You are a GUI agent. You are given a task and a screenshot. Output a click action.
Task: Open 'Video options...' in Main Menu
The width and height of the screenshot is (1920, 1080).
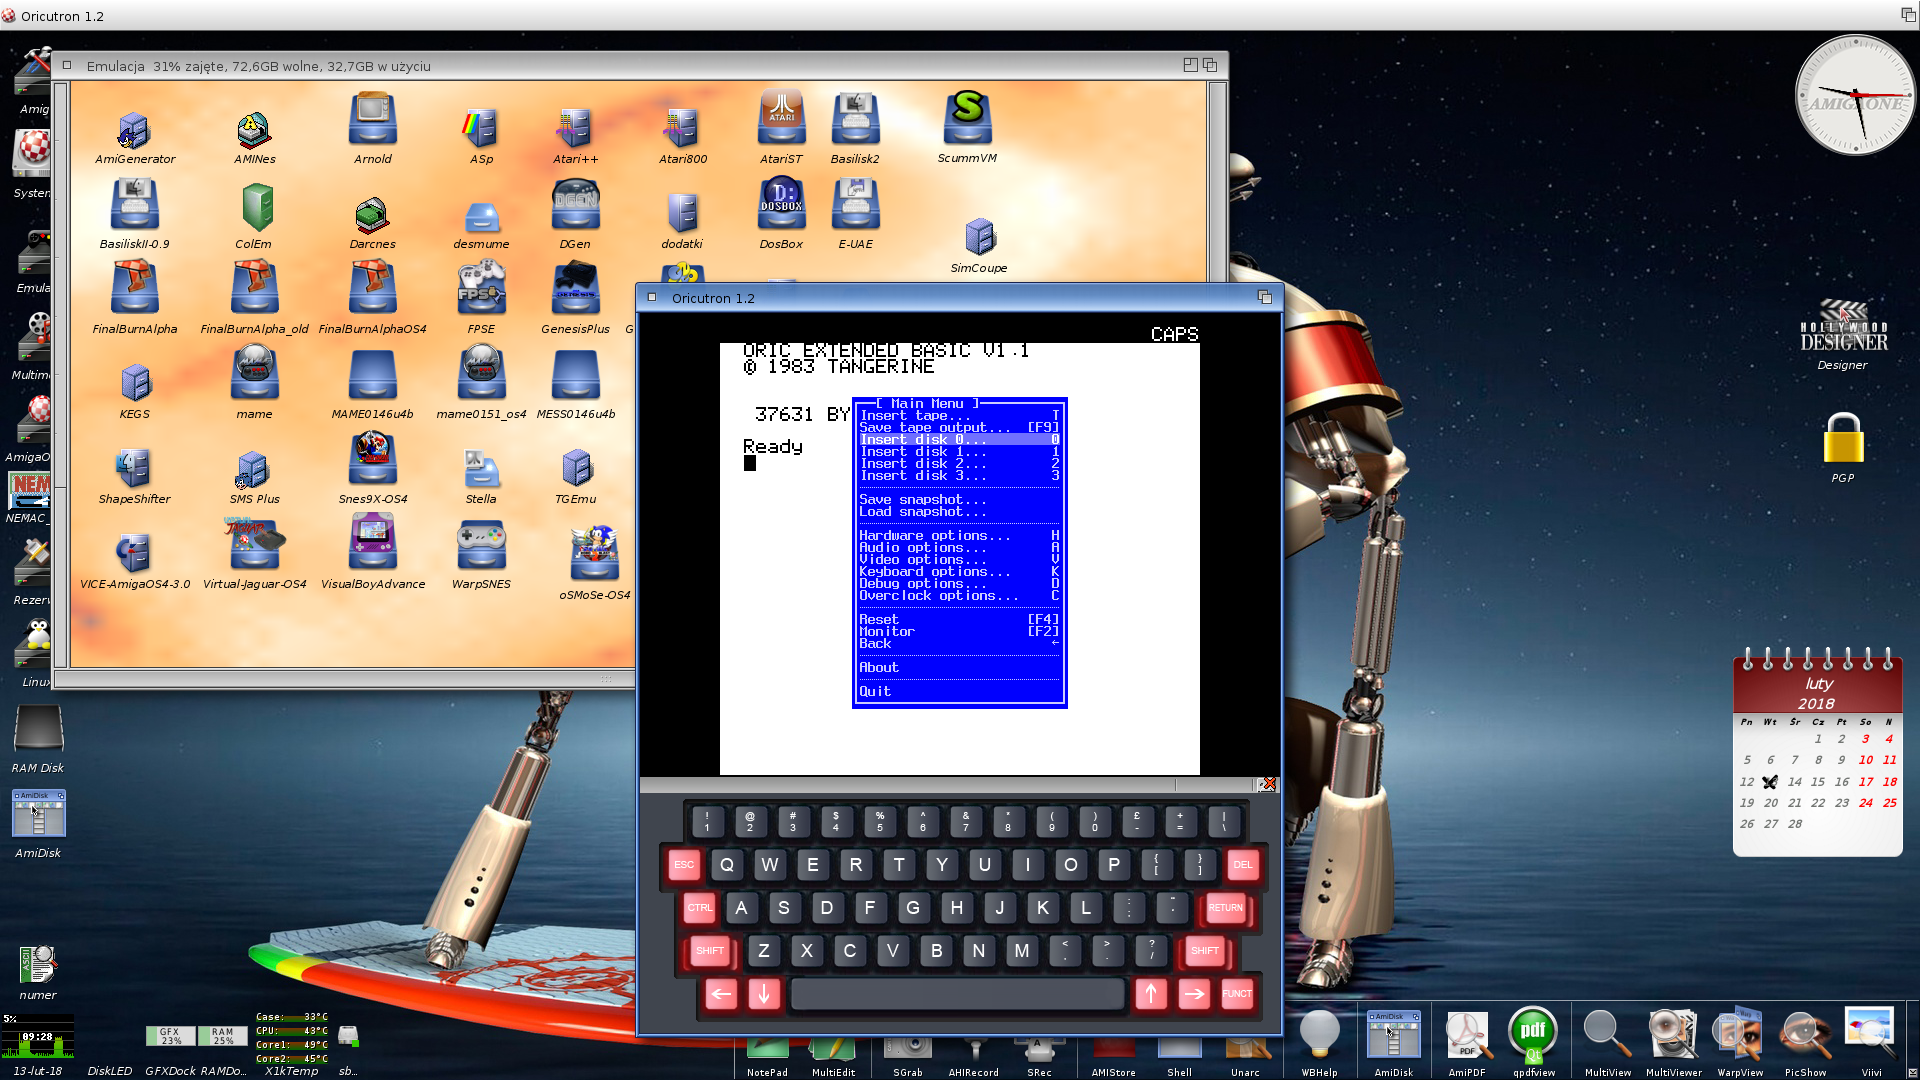click(959, 560)
